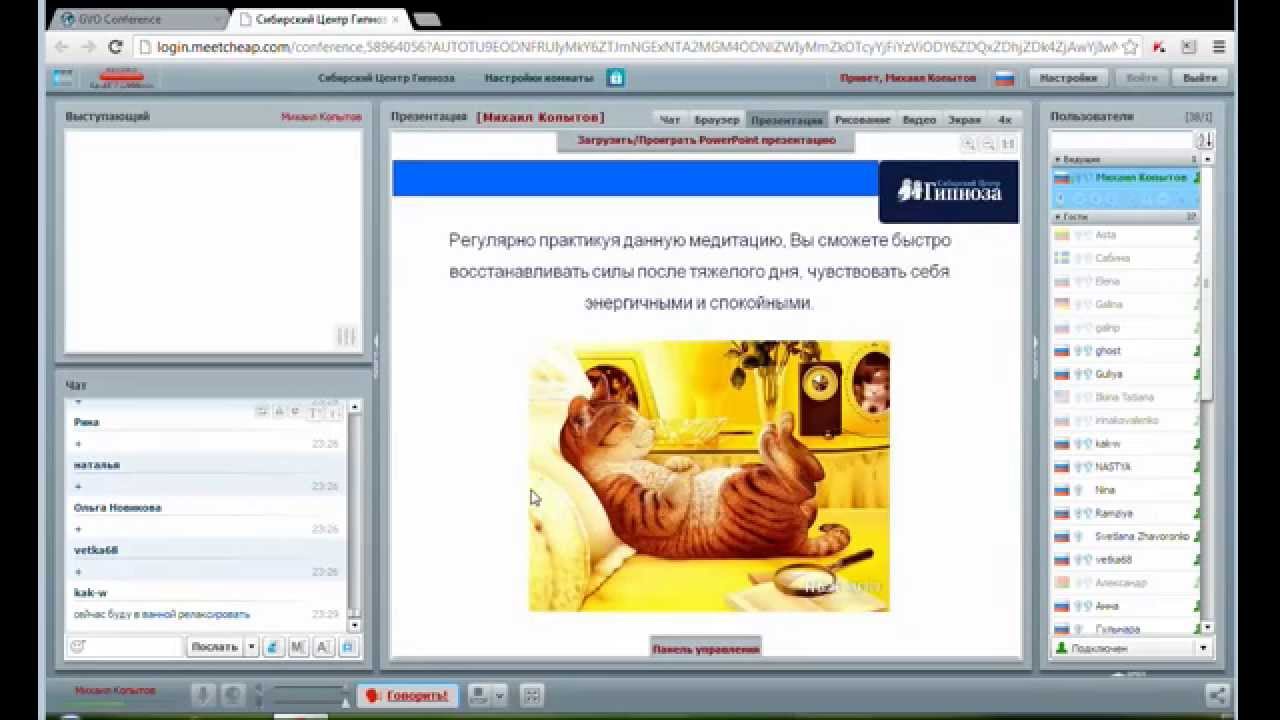Screen dimensions: 1280x720
Task: Bookmark page with the star icon
Action: [x=1130, y=47]
